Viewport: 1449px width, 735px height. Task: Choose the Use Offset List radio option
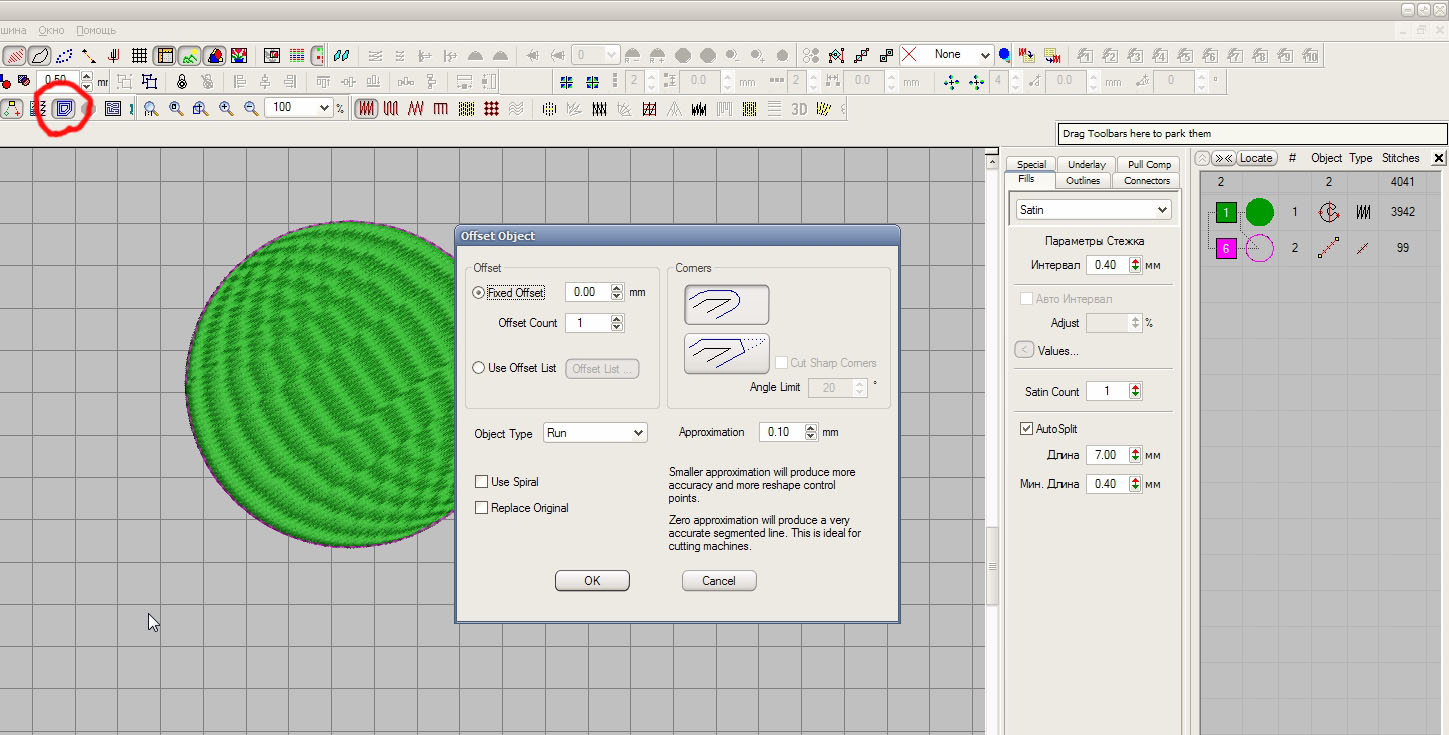pyautogui.click(x=479, y=368)
